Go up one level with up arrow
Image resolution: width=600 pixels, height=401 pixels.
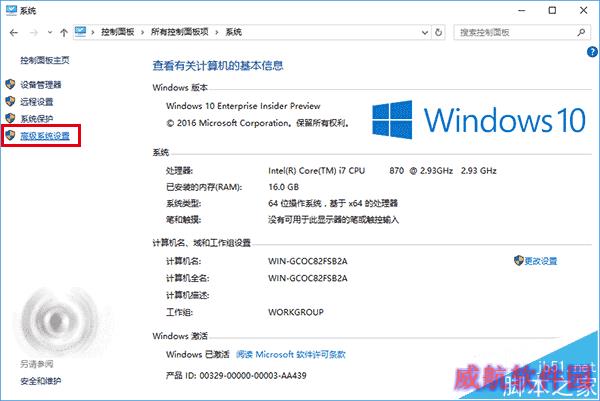coord(64,33)
